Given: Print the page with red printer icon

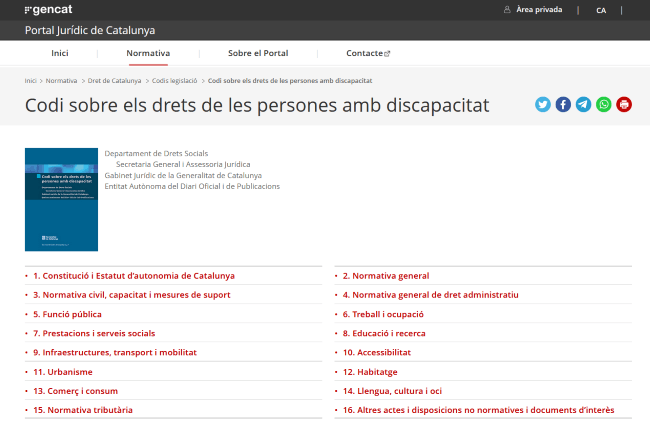Looking at the screenshot, I should [x=624, y=104].
